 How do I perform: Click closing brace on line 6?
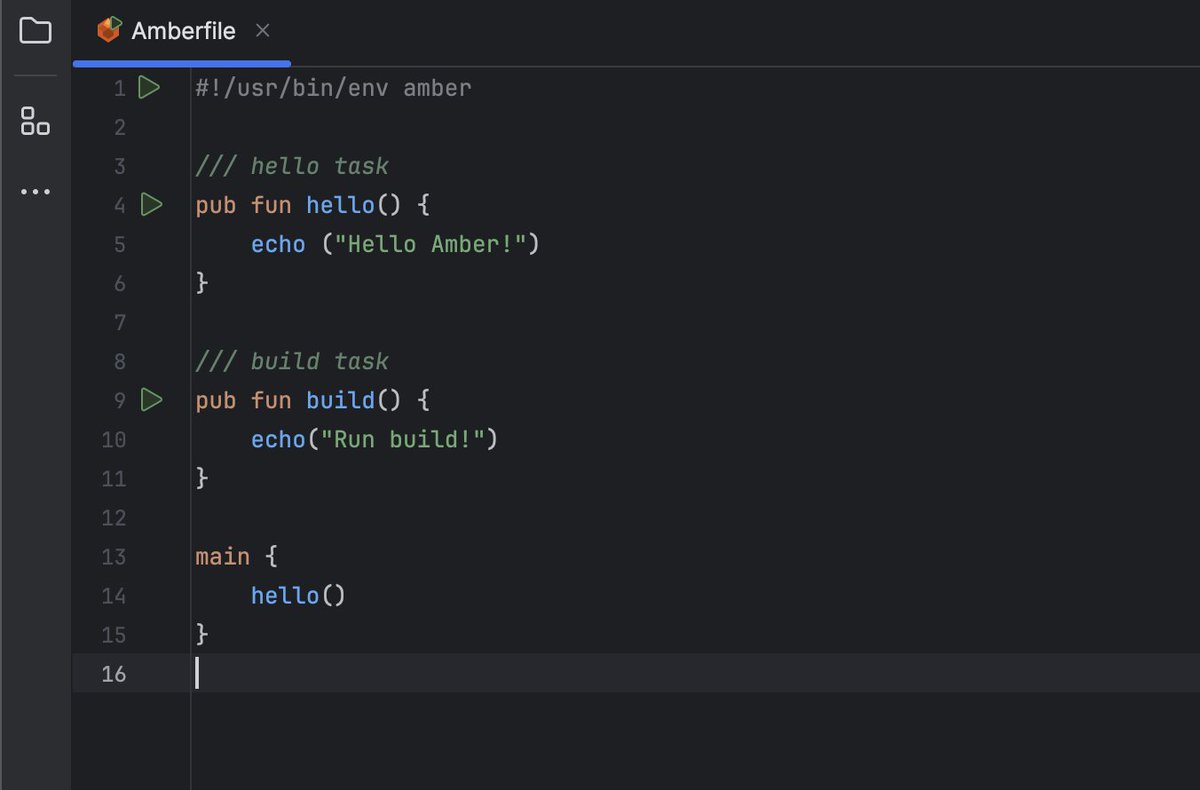202,283
